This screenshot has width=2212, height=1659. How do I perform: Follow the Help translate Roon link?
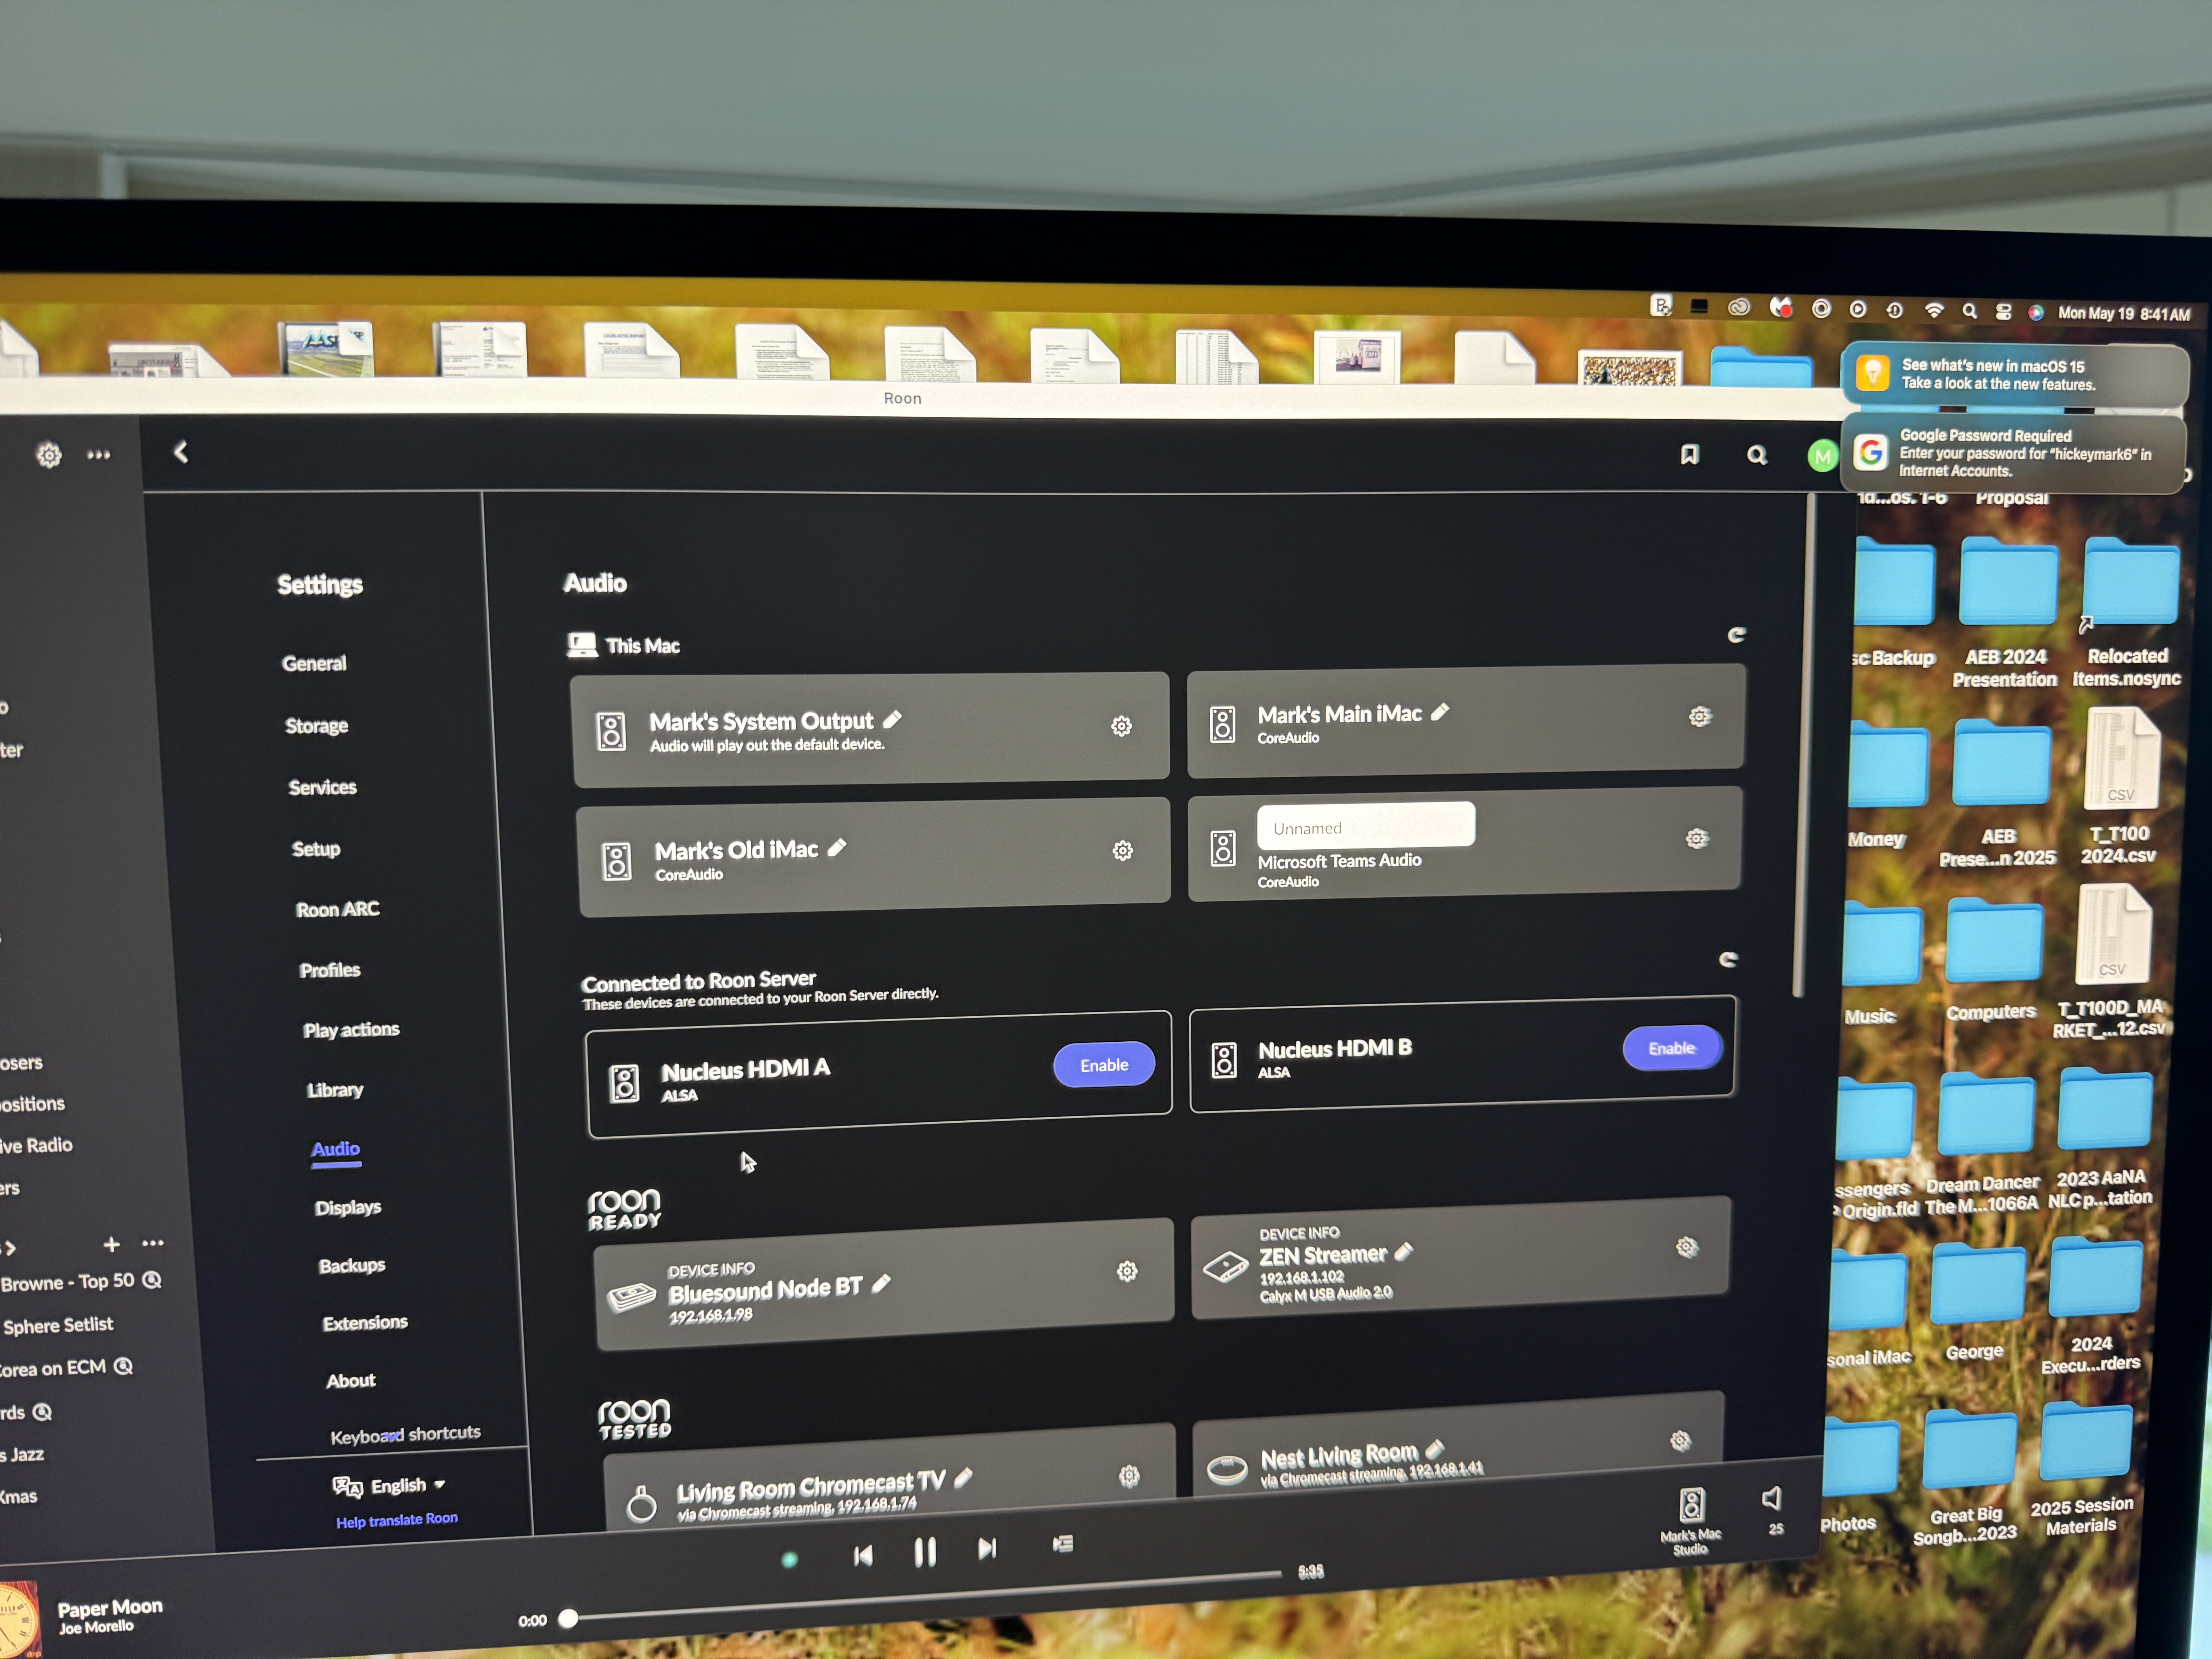coord(397,1520)
